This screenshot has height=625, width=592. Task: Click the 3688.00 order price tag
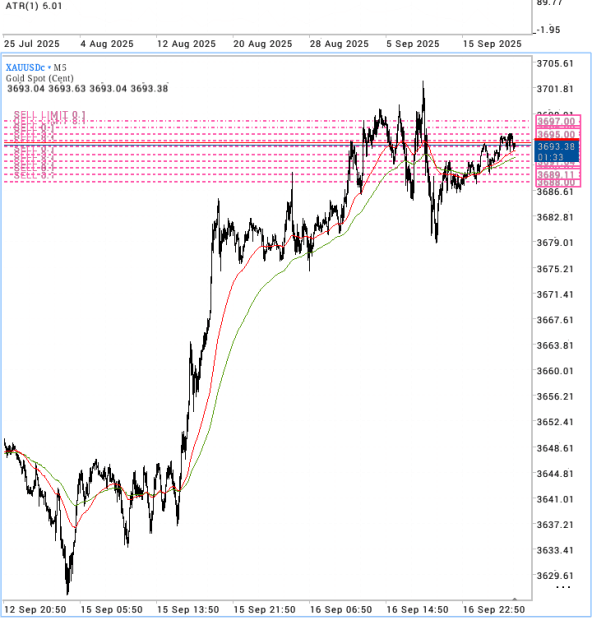coord(556,183)
